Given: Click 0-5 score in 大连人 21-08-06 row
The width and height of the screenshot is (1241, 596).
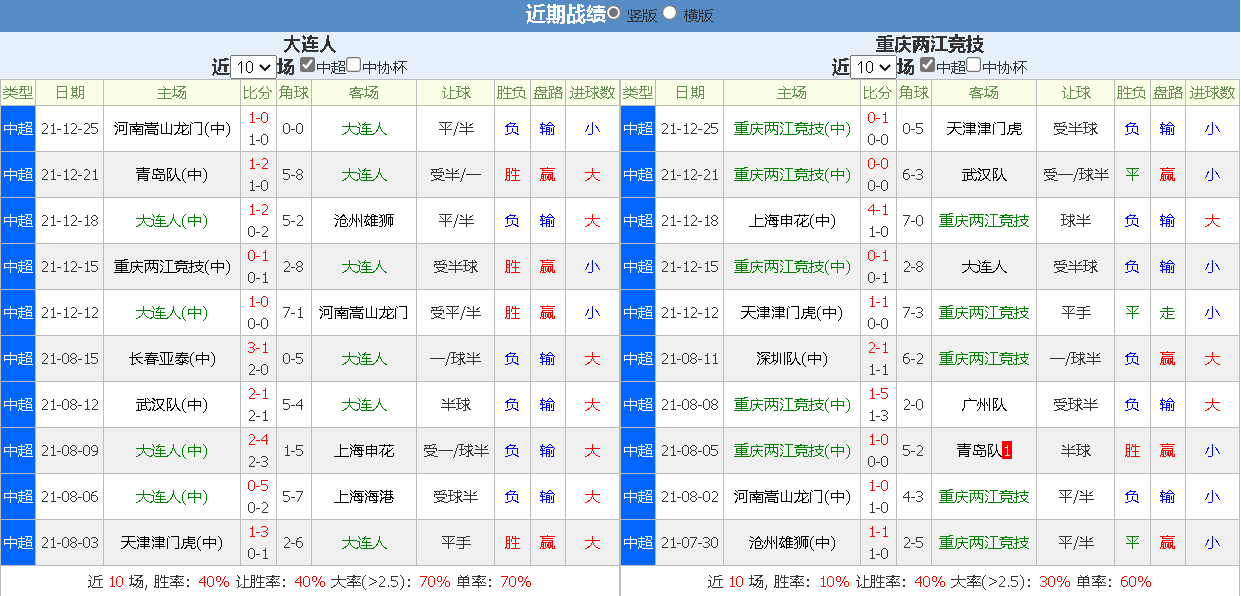Looking at the screenshot, I should click(258, 486).
